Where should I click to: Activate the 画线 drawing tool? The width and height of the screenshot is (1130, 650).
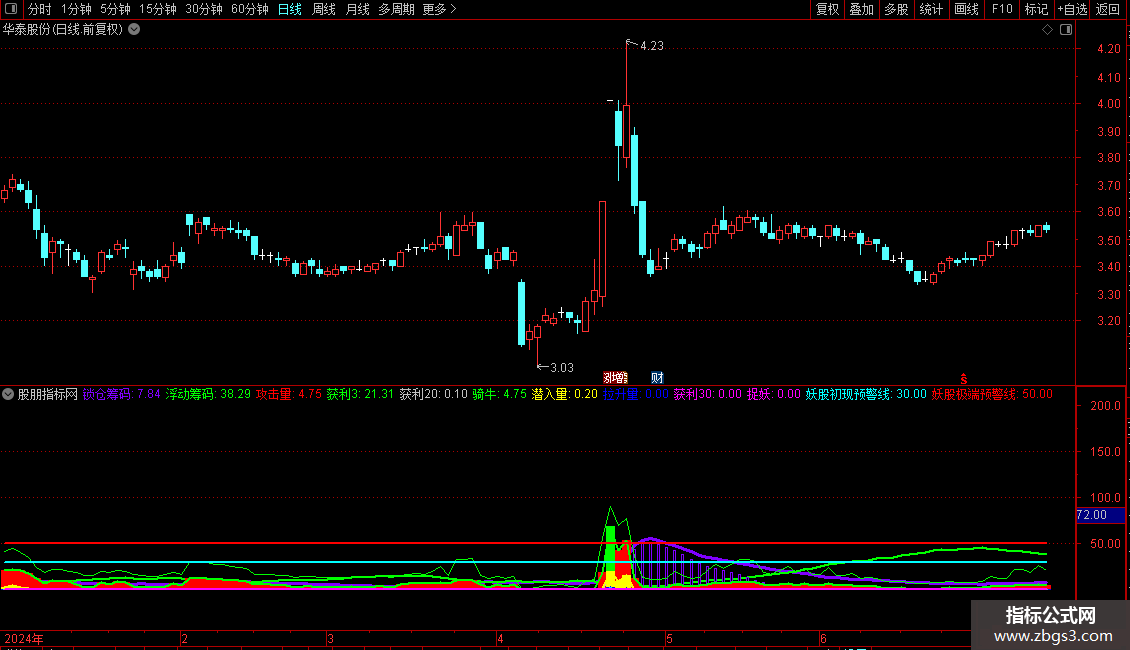point(966,9)
